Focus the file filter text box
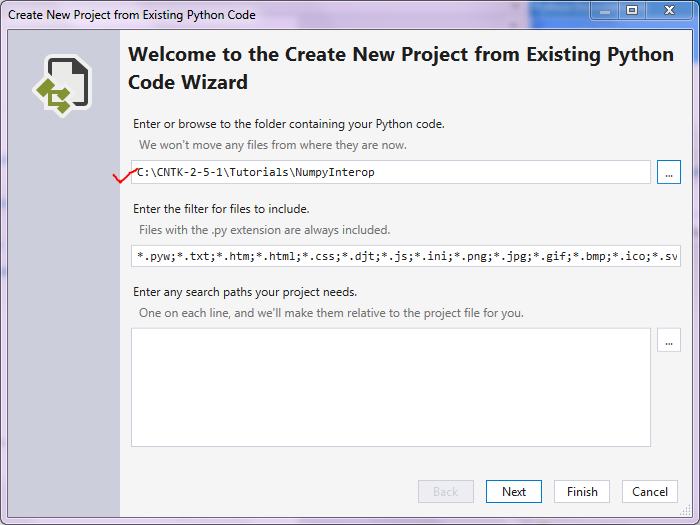 (405, 256)
